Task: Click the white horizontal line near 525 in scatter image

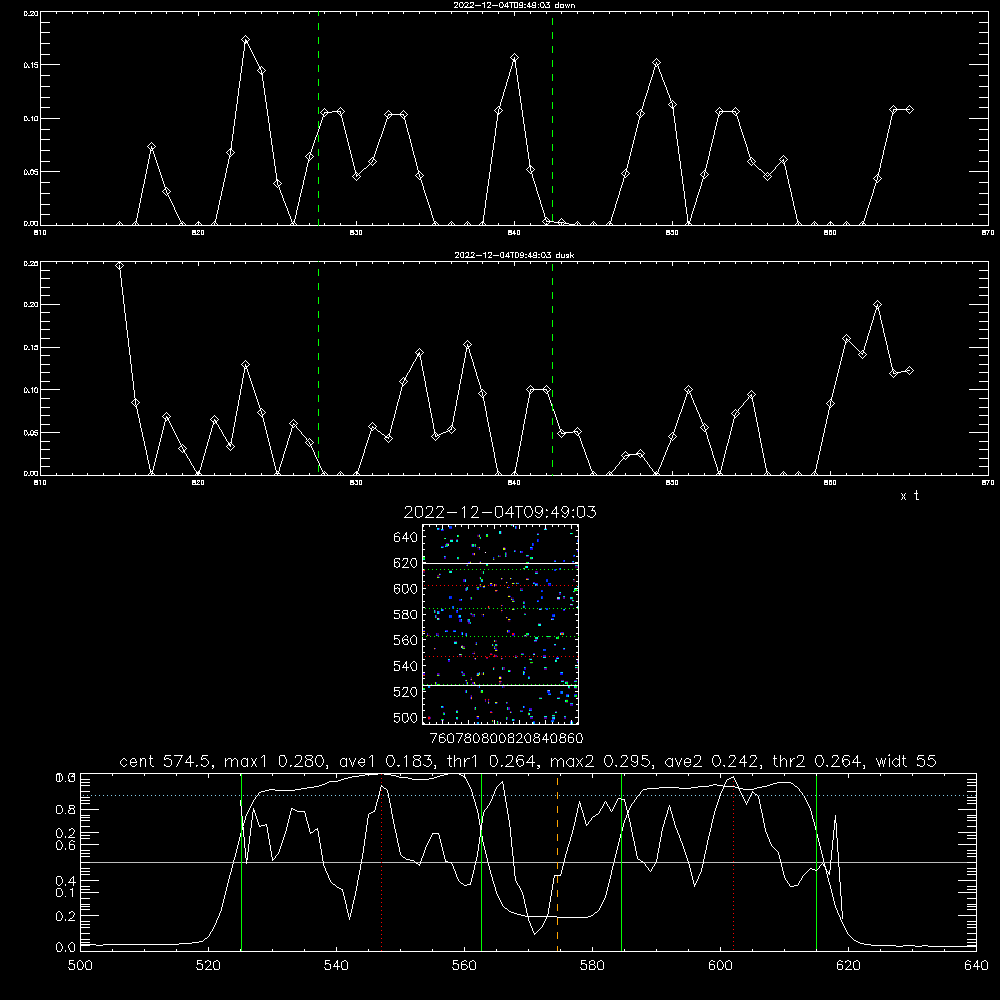Action: [500, 685]
